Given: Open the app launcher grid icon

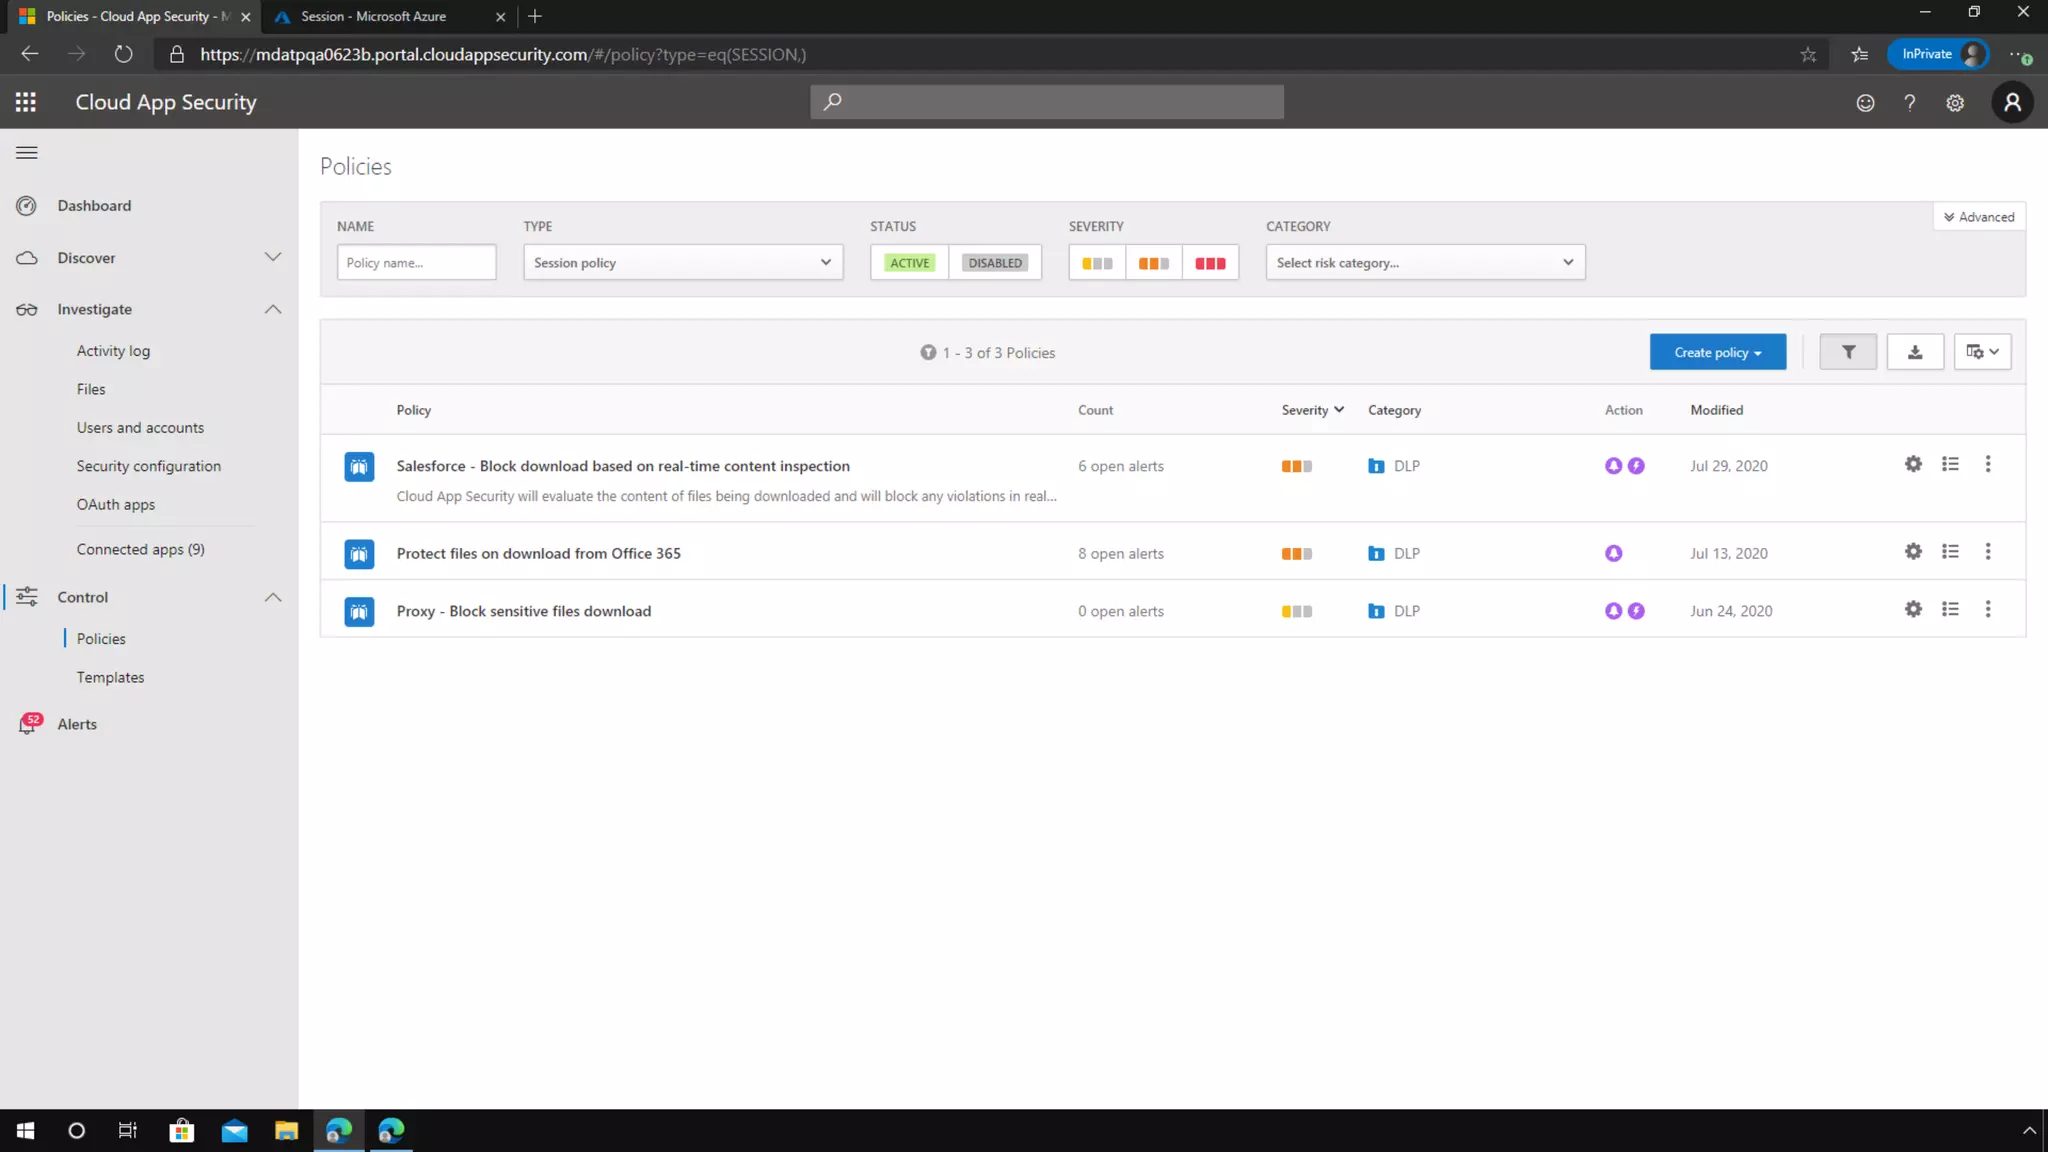Looking at the screenshot, I should pos(26,102).
